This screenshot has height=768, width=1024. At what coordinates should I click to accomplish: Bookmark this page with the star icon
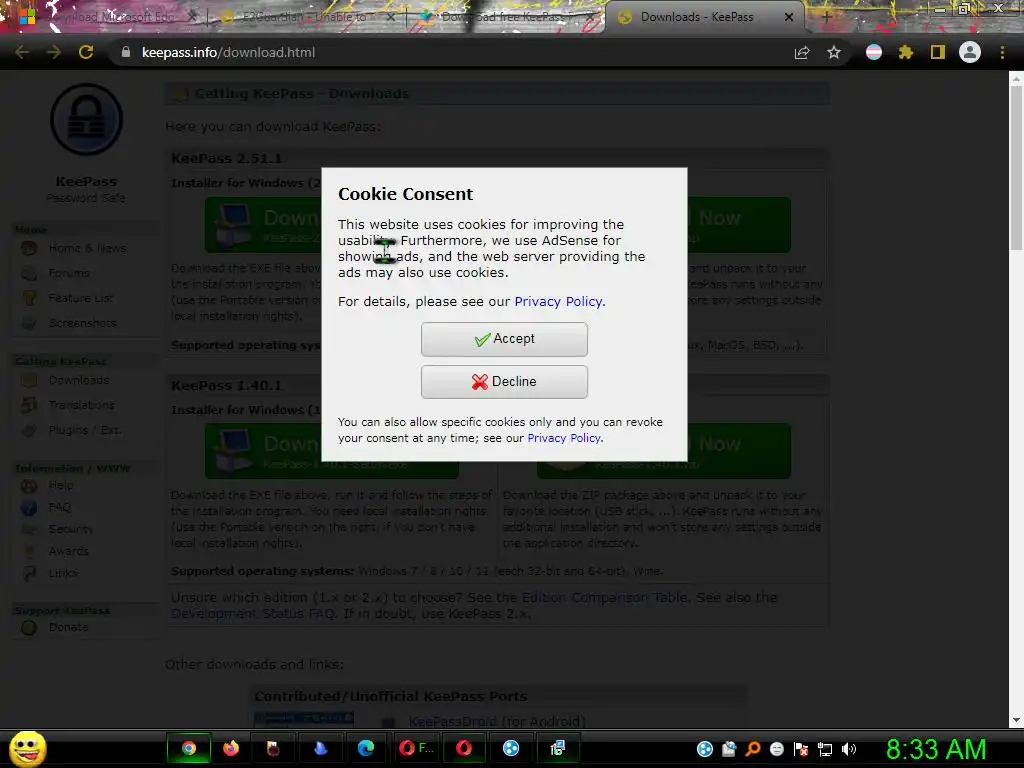tap(834, 52)
